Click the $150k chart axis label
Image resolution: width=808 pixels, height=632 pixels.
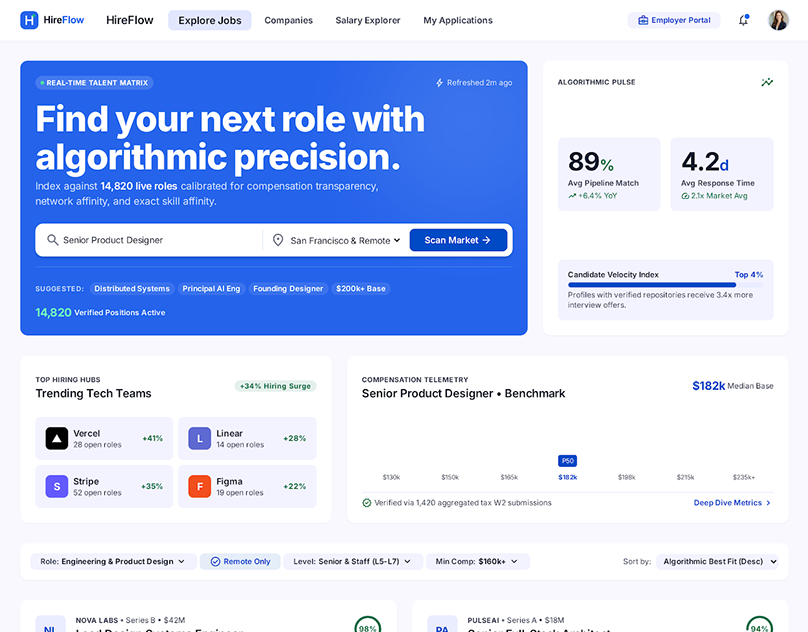(450, 477)
